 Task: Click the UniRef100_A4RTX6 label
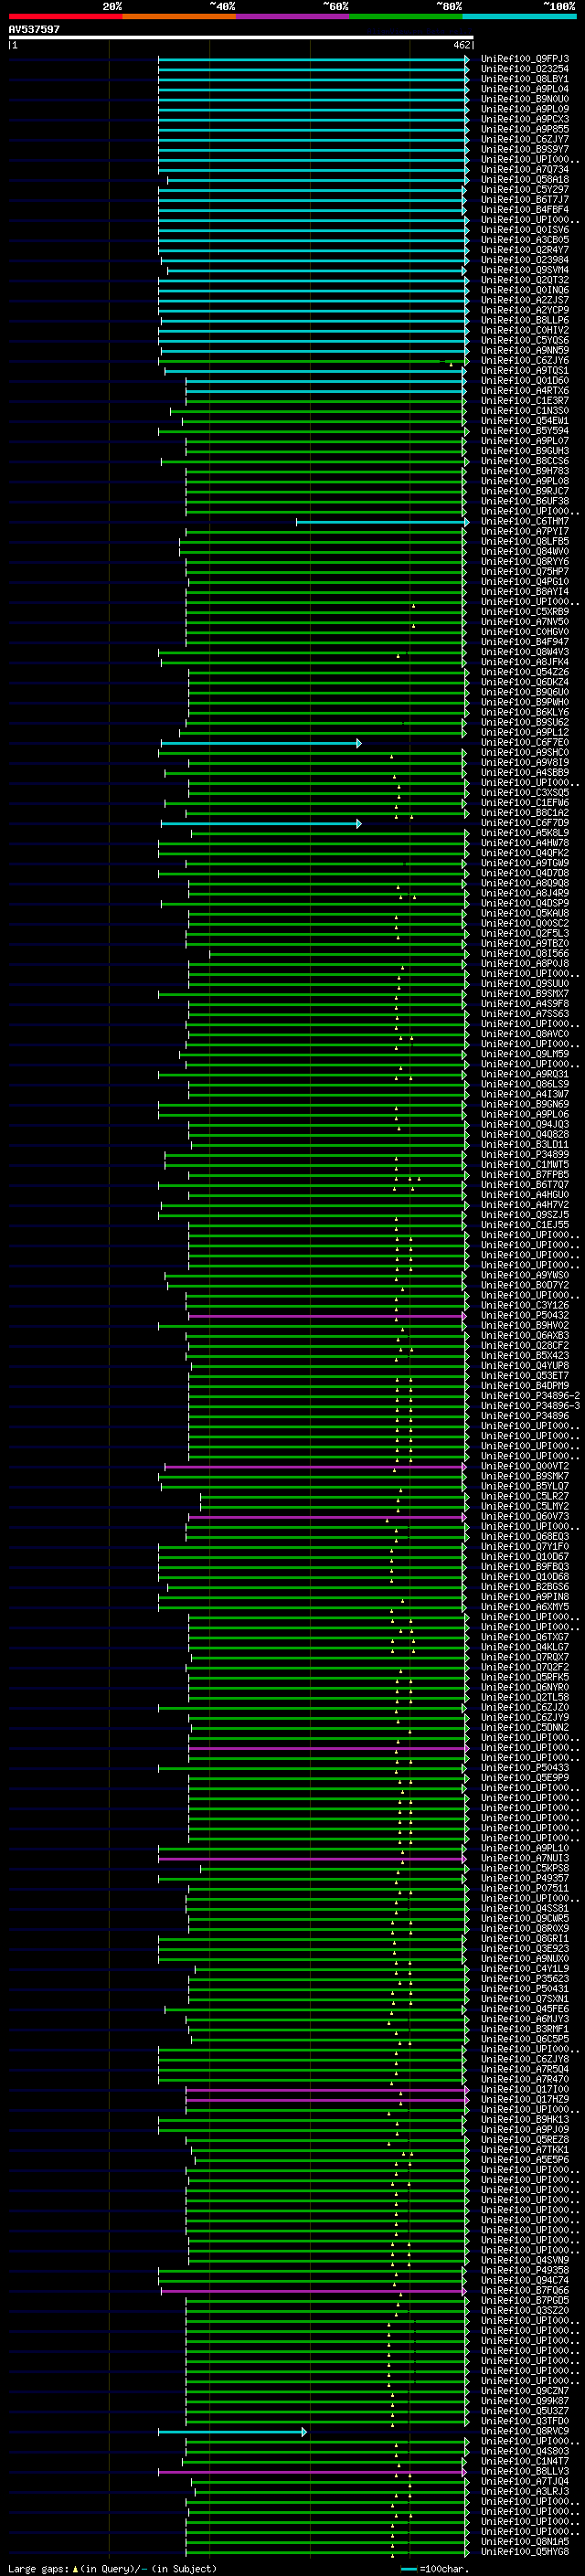(x=524, y=391)
